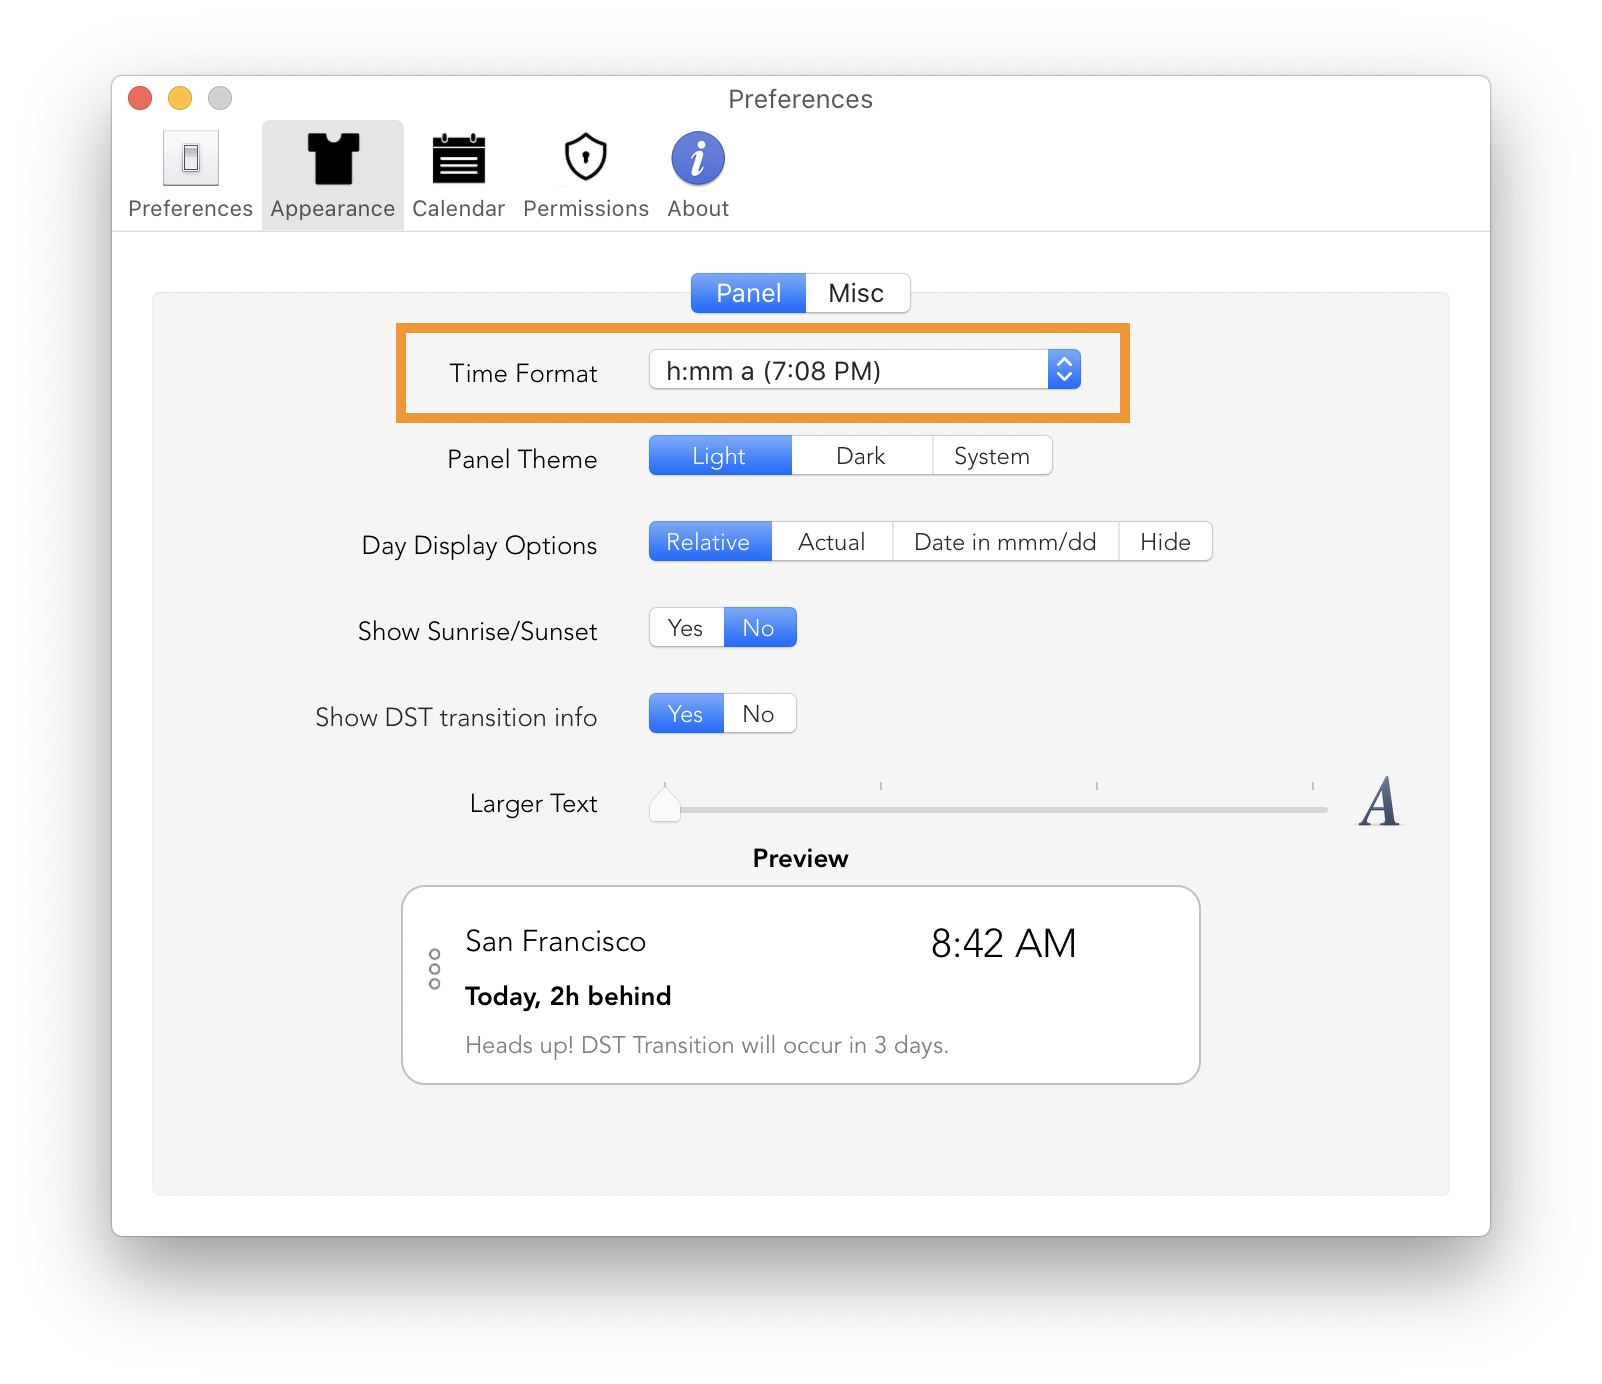Click the 'Today, 2h behind' text
This screenshot has width=1602, height=1384.
tap(568, 996)
